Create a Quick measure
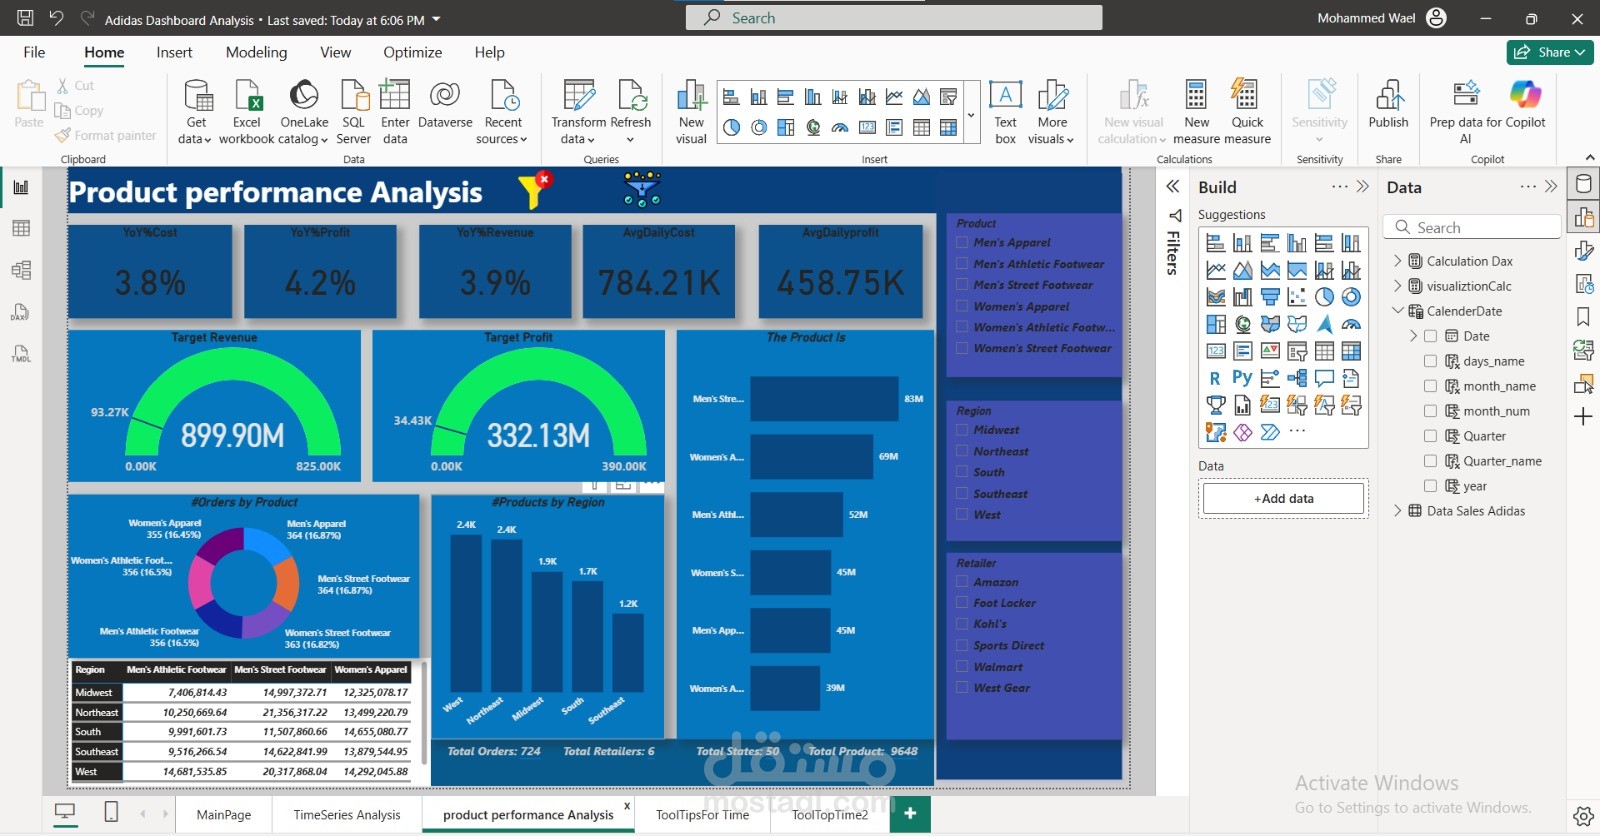The width and height of the screenshot is (1600, 836). 1247,111
